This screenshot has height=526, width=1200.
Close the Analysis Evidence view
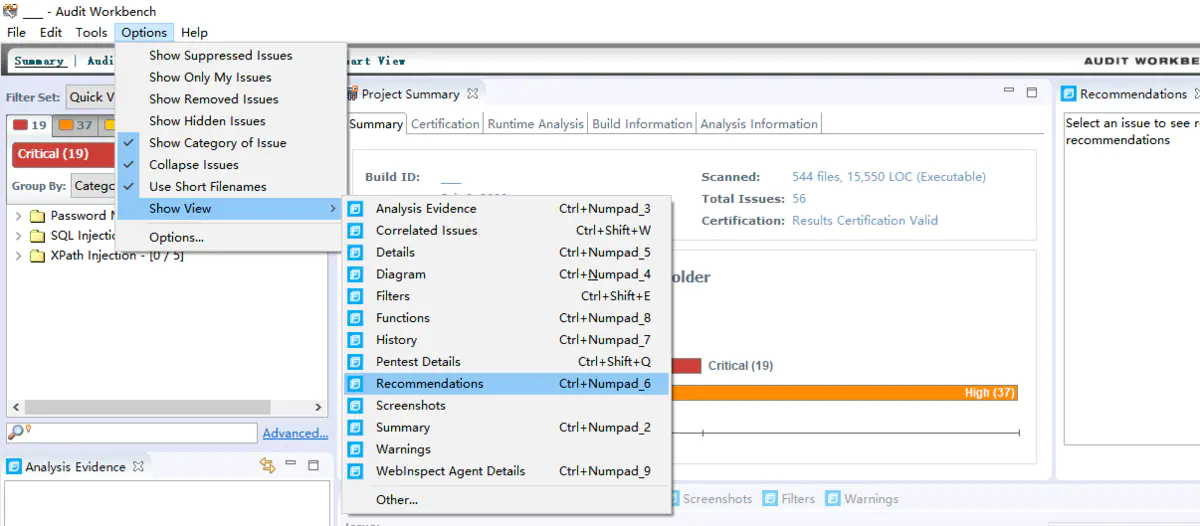[139, 467]
